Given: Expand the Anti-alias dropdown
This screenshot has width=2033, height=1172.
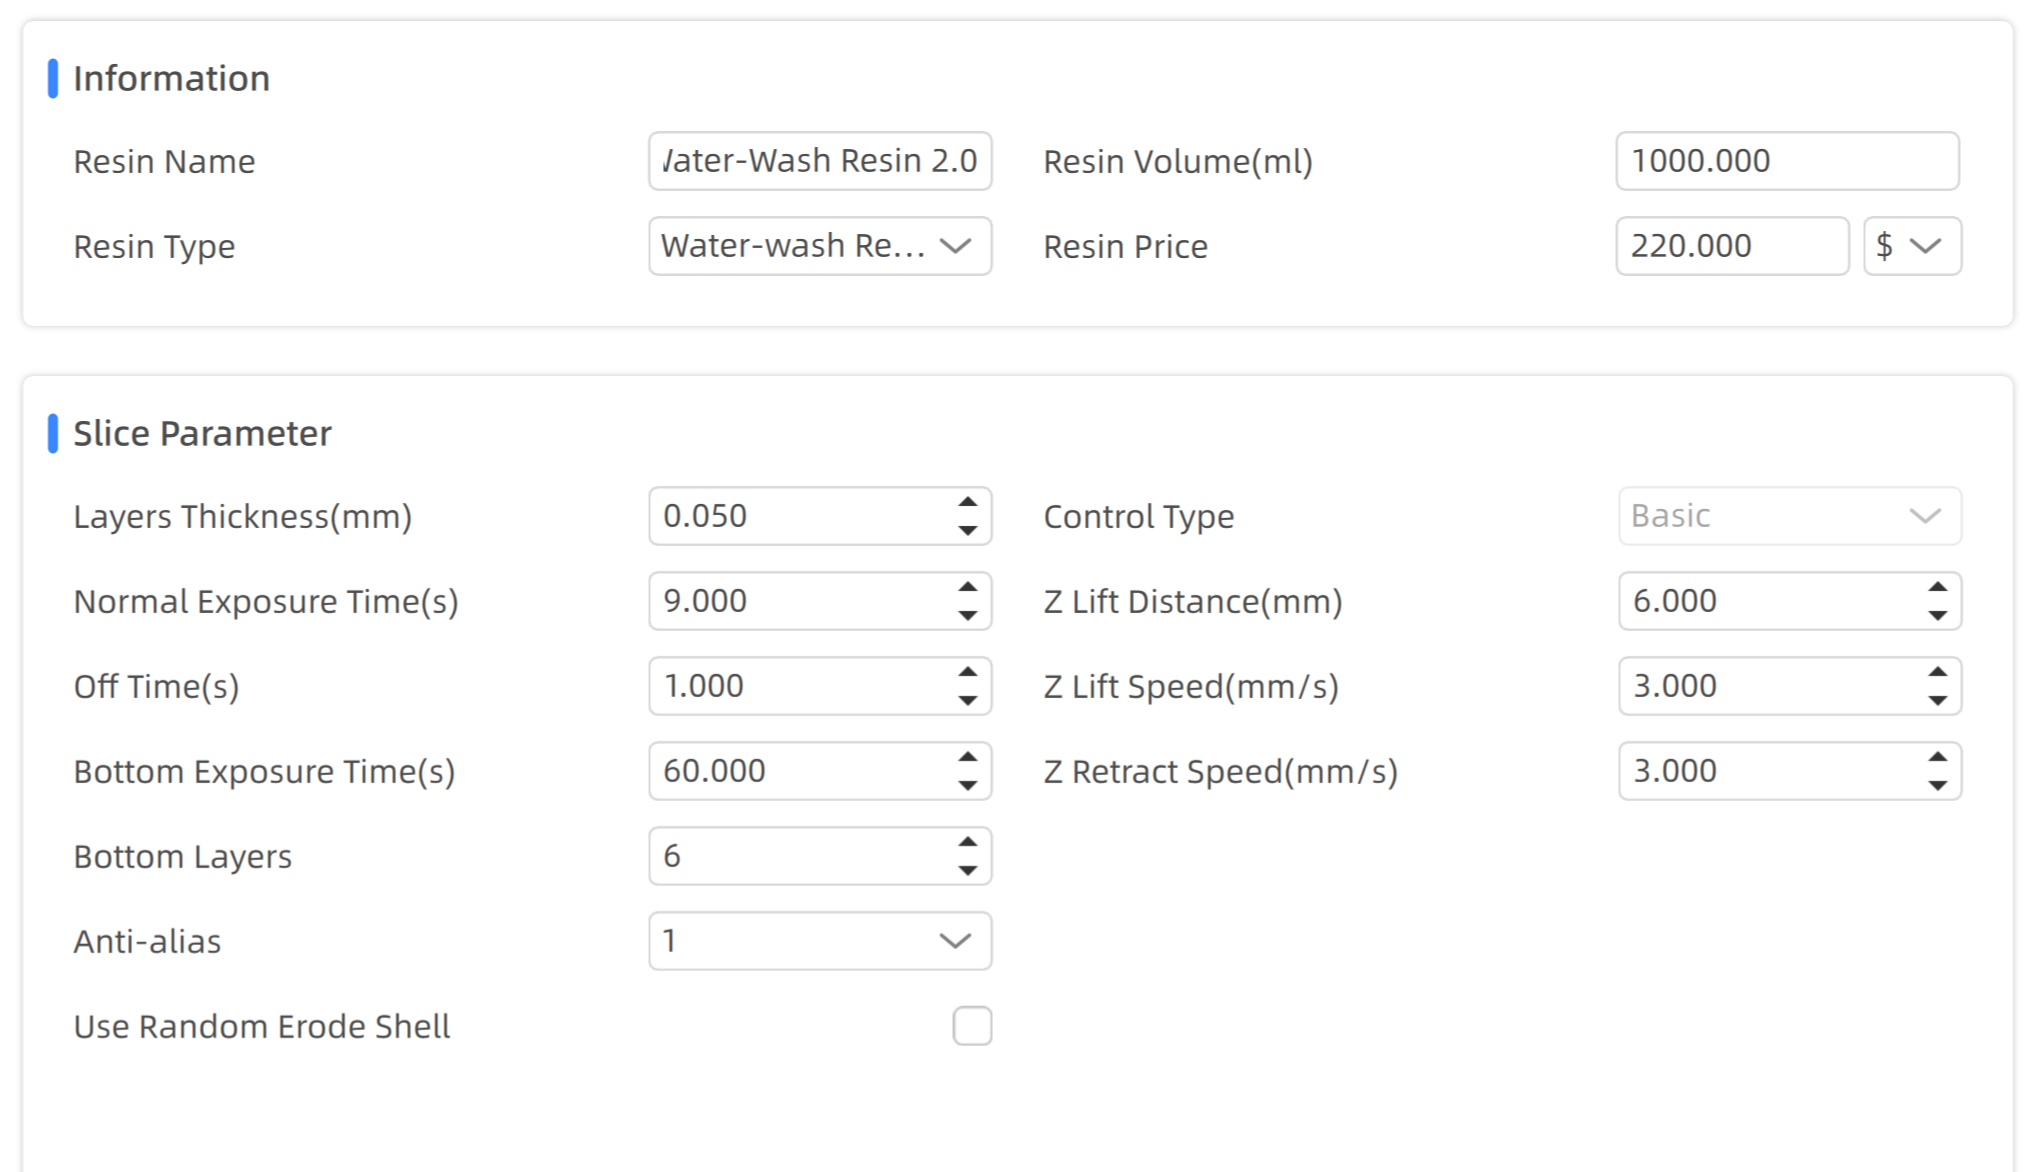Looking at the screenshot, I should tap(819, 941).
